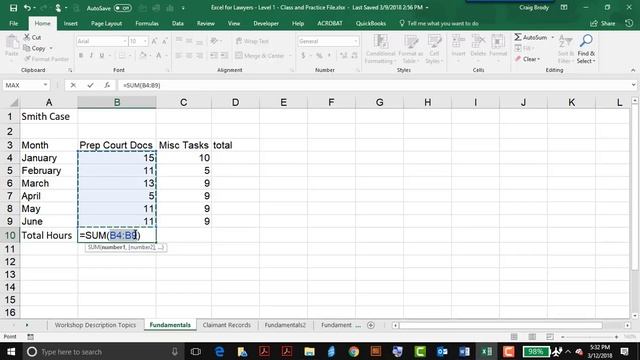
Task: Click the zoom slider in status bar
Action: 589,337
